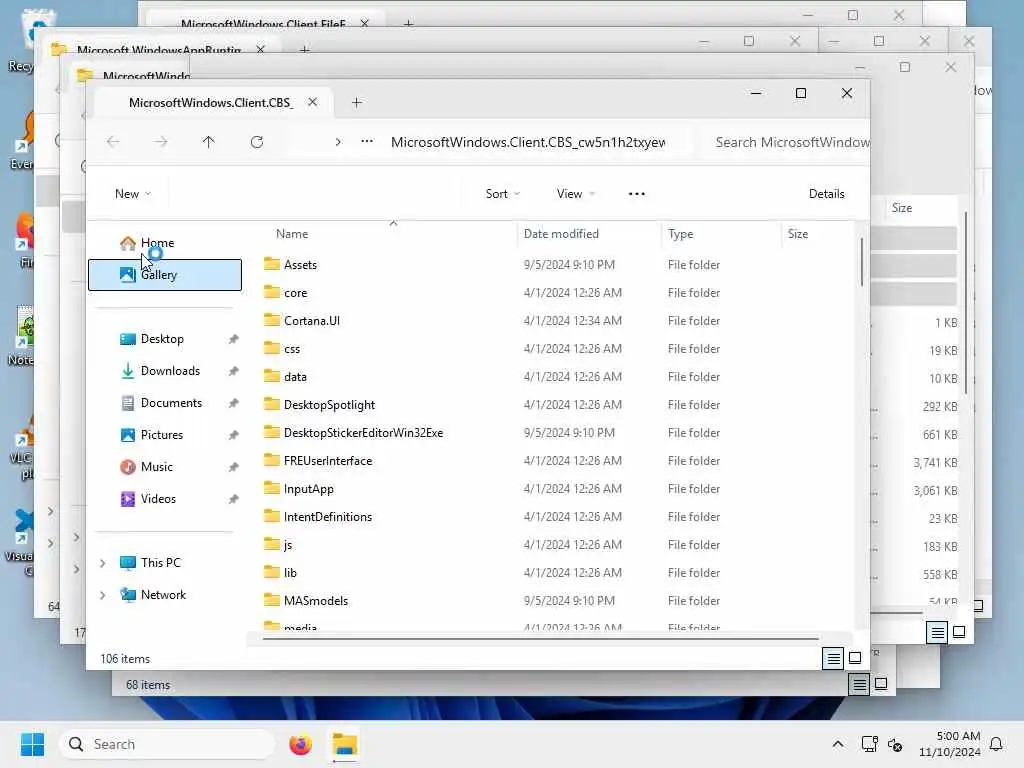This screenshot has height=768, width=1024.
Task: Select the lib folder
Action: click(x=290, y=573)
